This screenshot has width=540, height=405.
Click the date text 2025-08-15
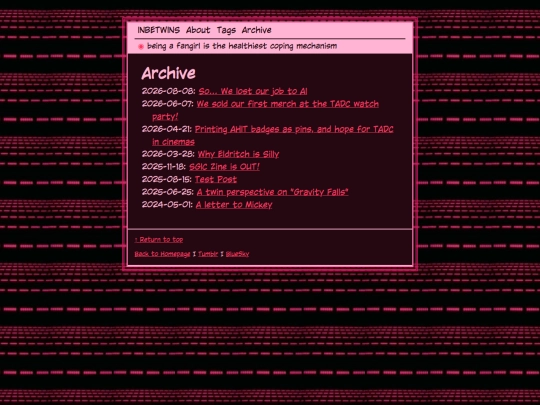167,179
